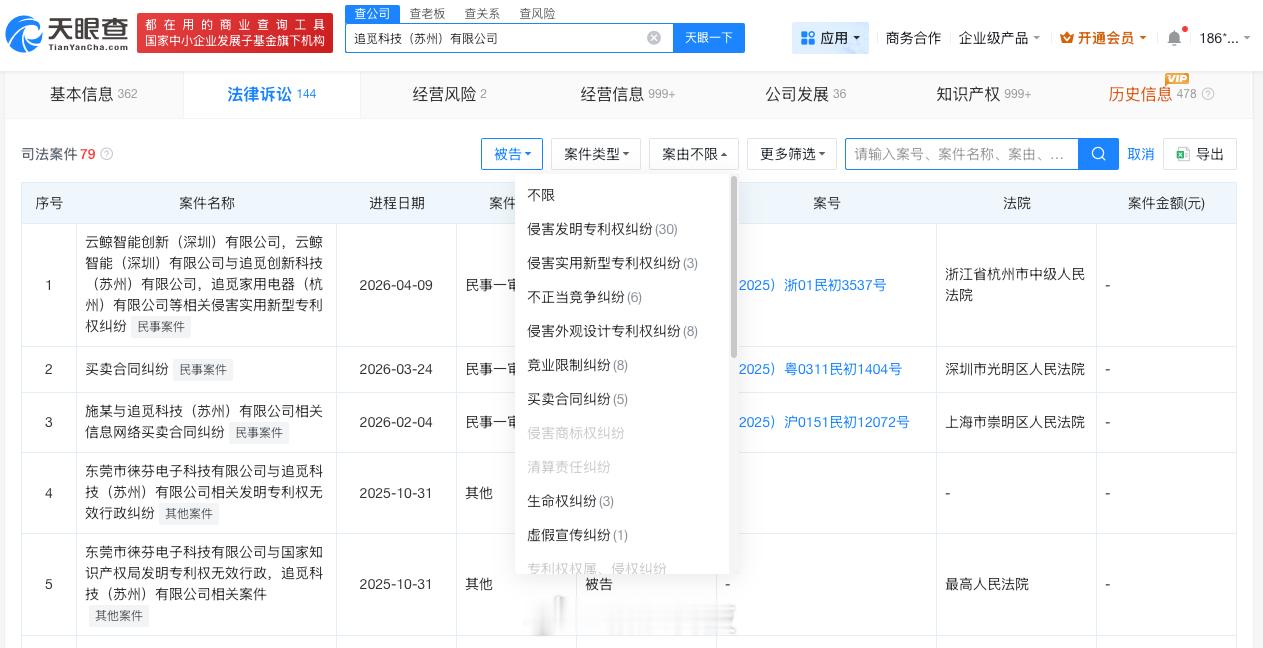Screen dimensions: 1263x648
Task: Open case number 粤0311民初1404号
Action: (x=820, y=369)
